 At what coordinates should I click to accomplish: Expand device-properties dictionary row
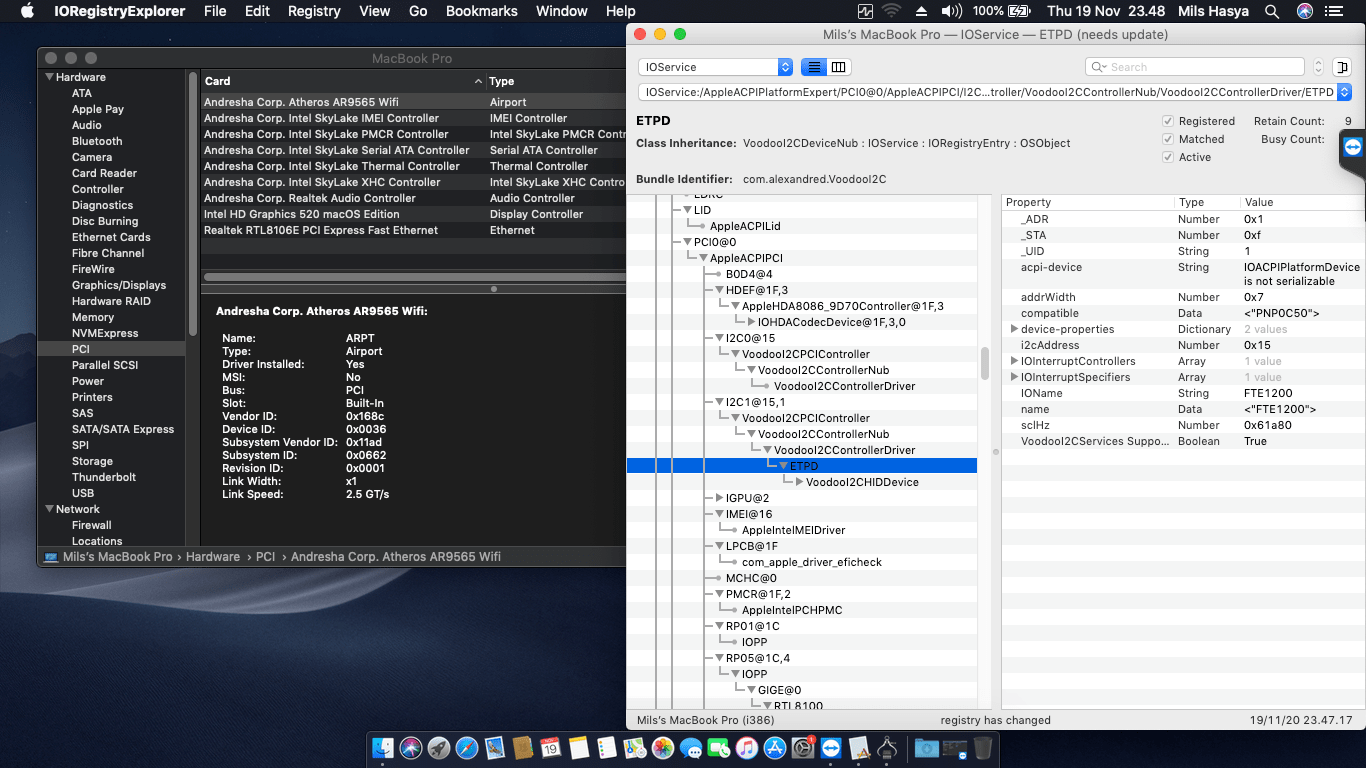[1014, 329]
